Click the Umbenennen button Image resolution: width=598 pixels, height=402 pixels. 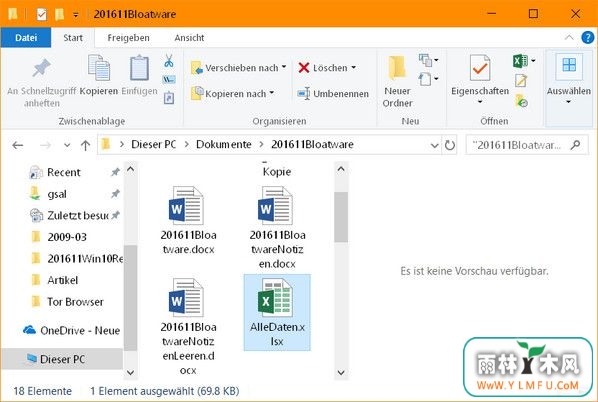coord(333,94)
